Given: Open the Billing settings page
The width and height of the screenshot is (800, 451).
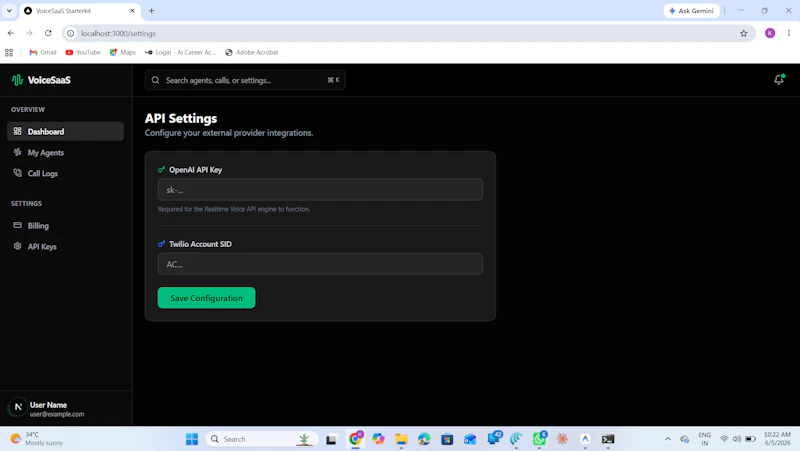Looking at the screenshot, I should click(65, 226).
